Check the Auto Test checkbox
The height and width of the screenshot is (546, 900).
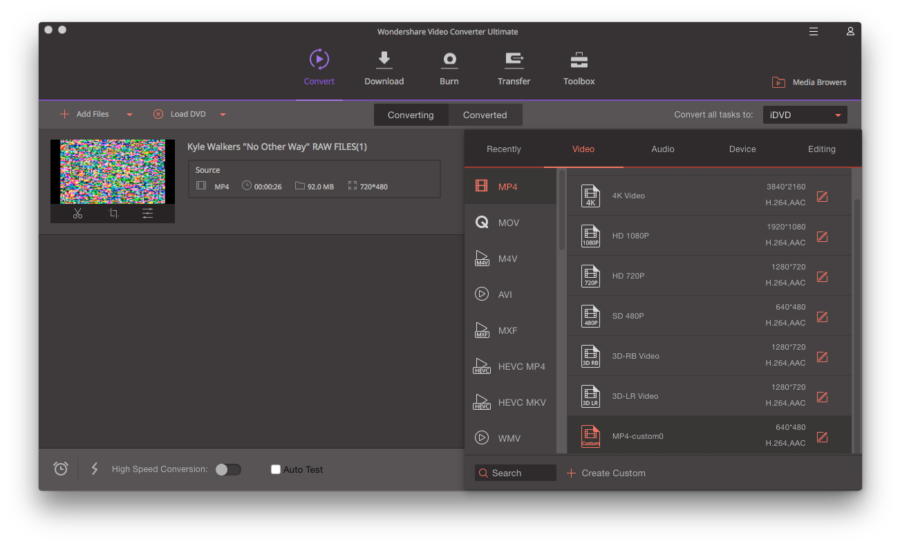point(276,470)
